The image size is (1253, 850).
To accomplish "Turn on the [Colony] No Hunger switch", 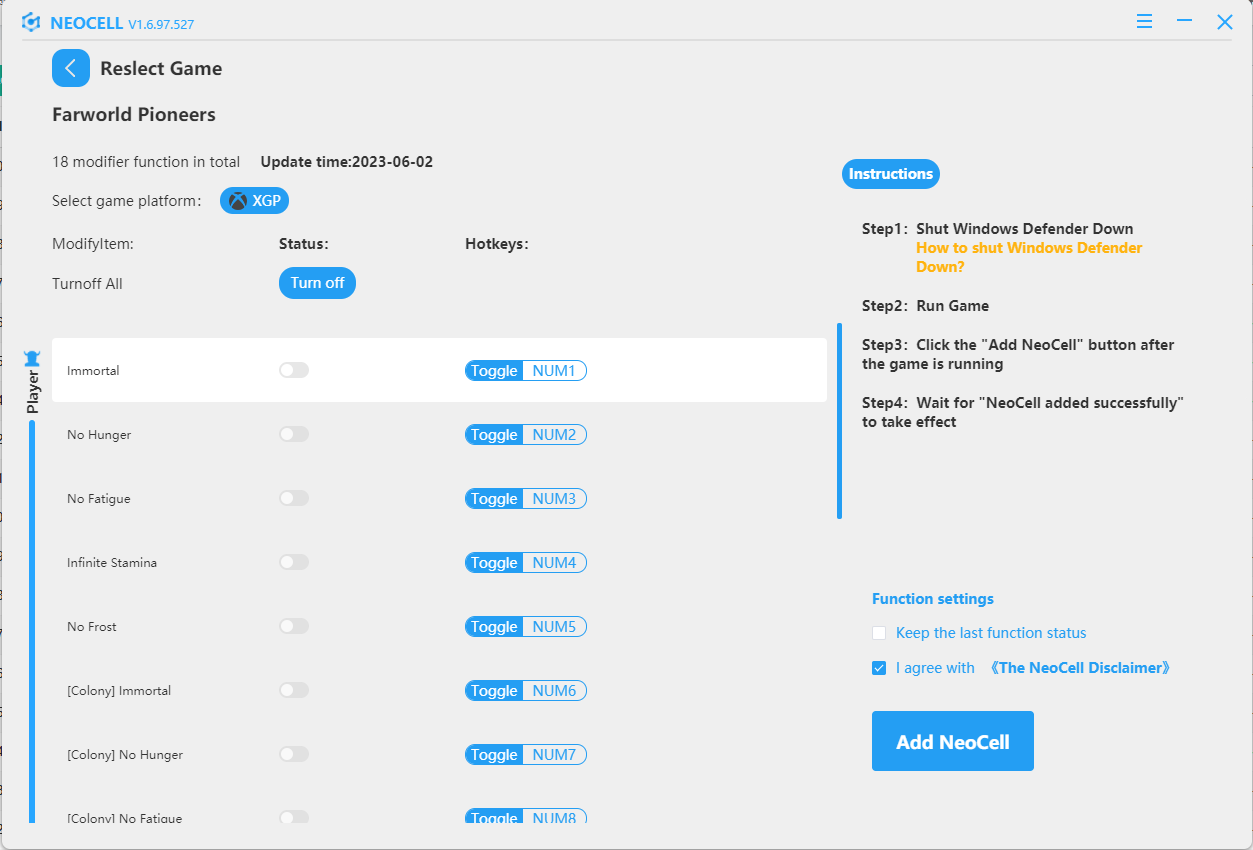I will [294, 754].
